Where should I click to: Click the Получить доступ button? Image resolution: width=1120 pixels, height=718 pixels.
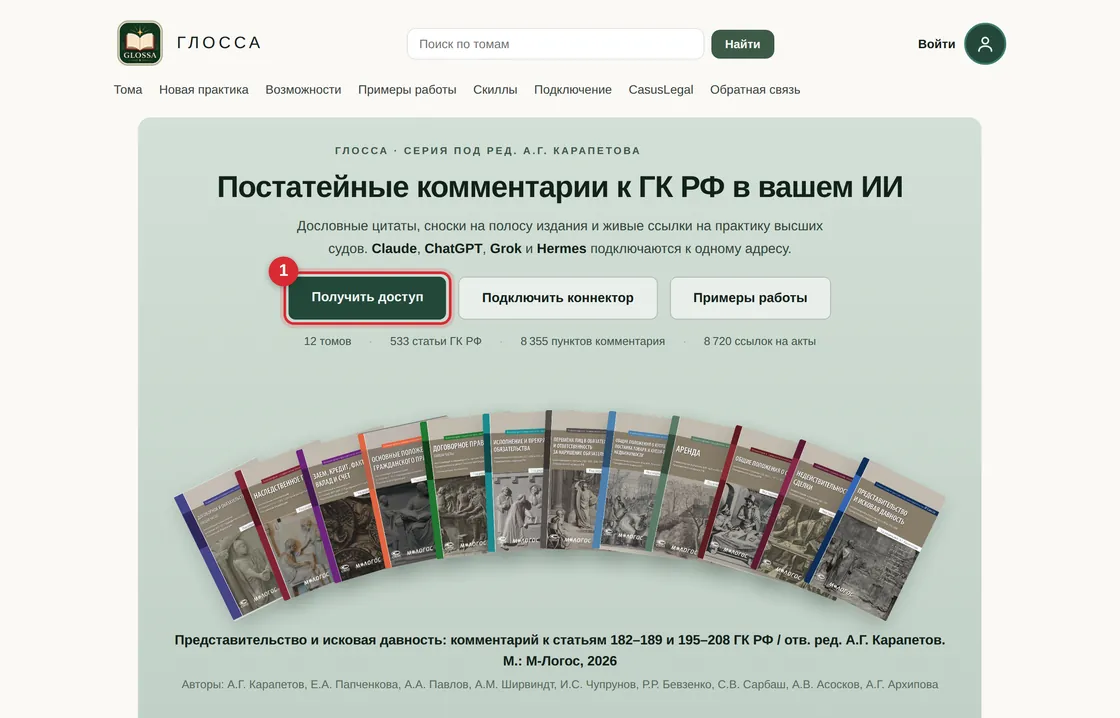pyautogui.click(x=367, y=297)
